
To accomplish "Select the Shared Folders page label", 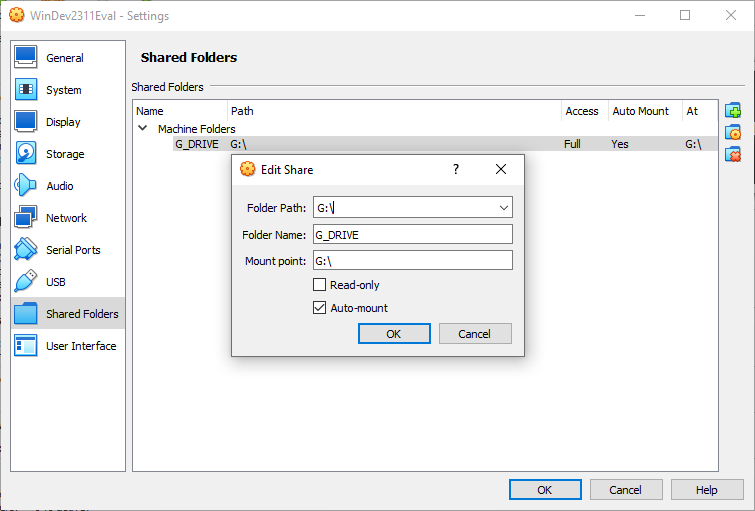I will click(82, 314).
